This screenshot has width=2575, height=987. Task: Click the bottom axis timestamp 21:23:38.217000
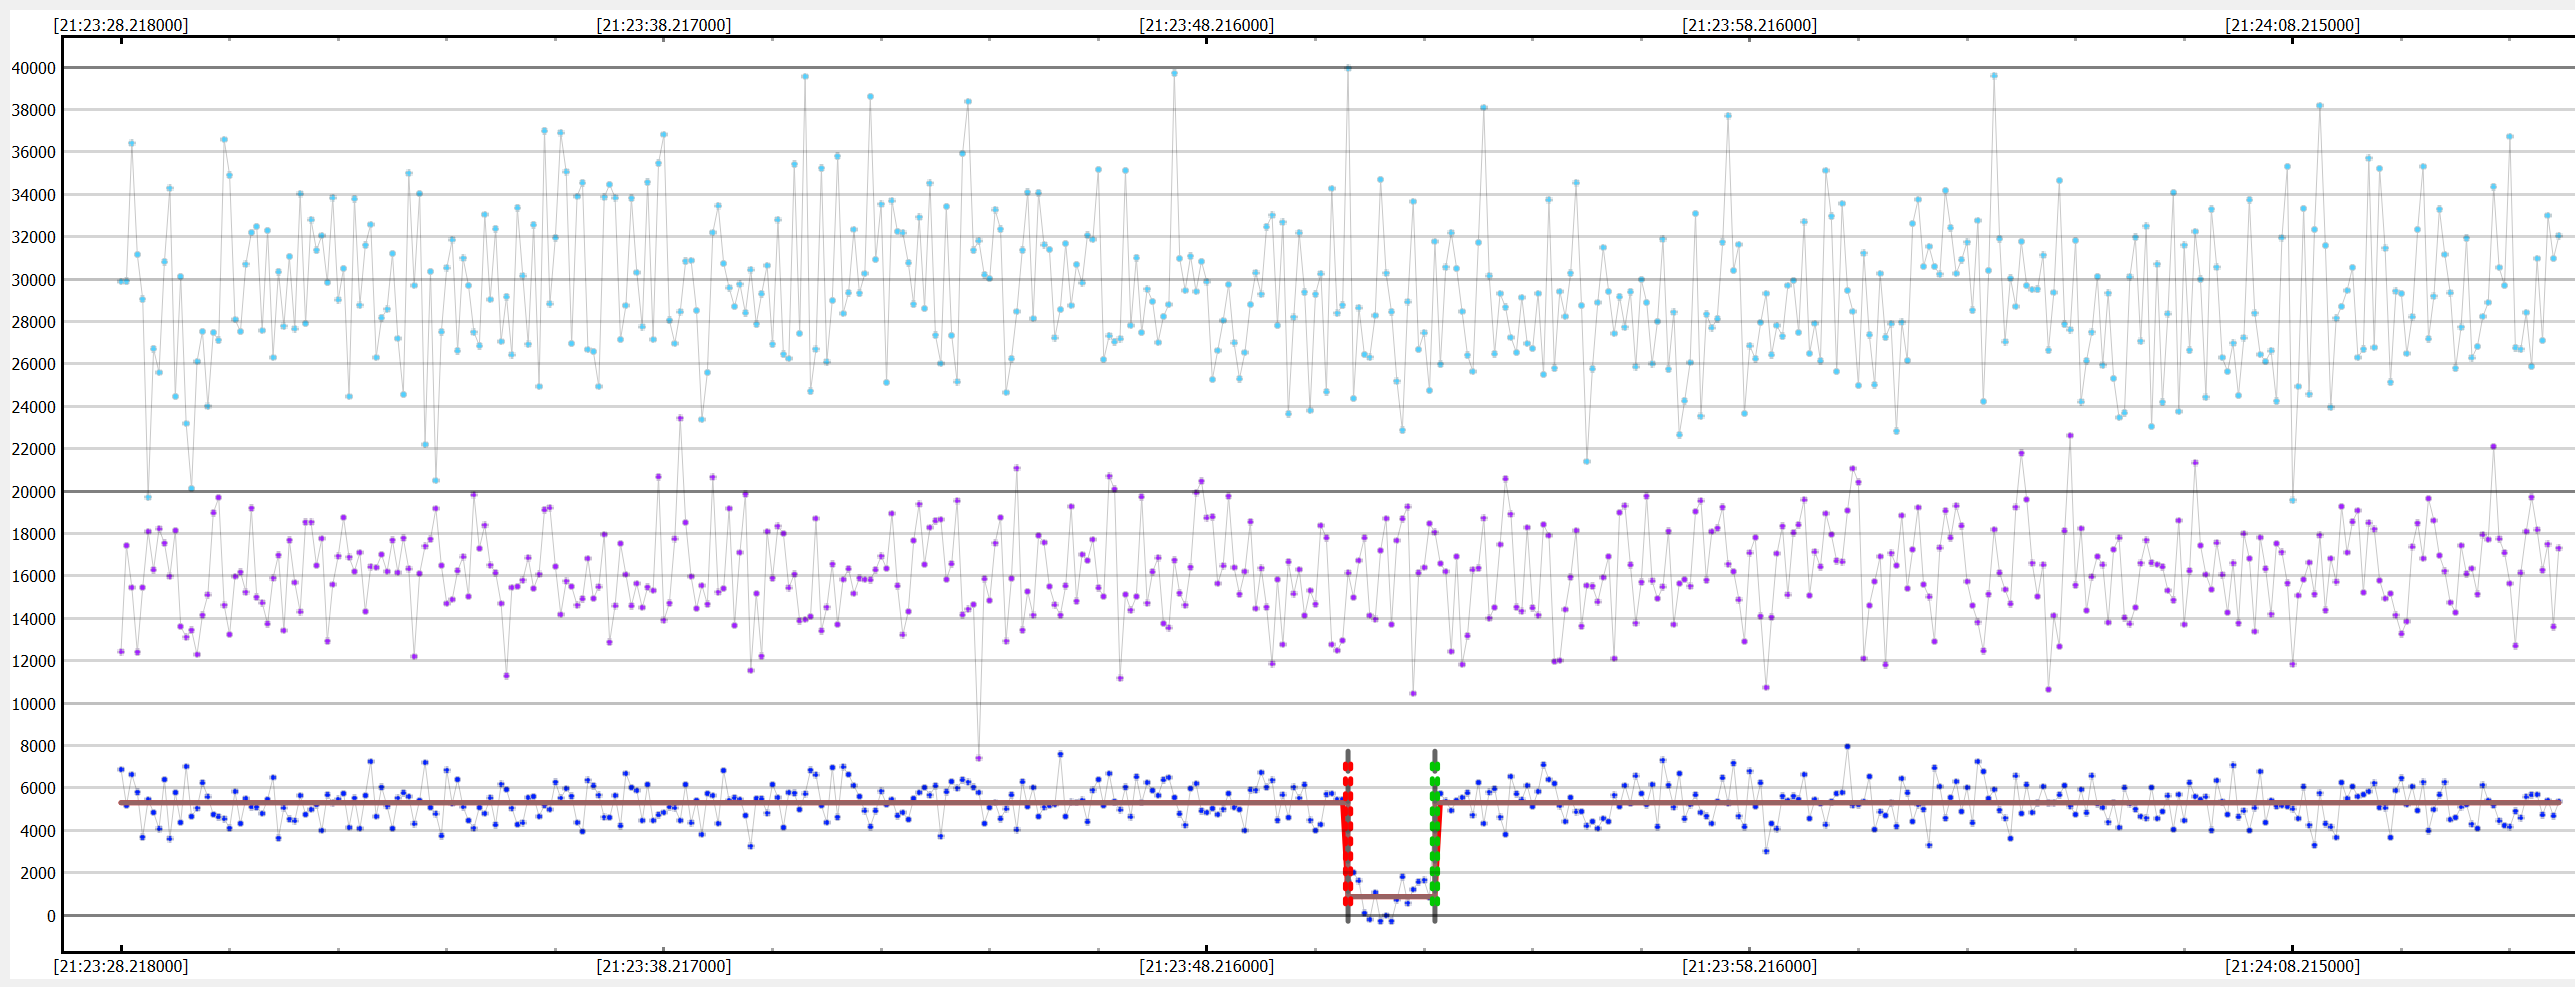coord(664,966)
